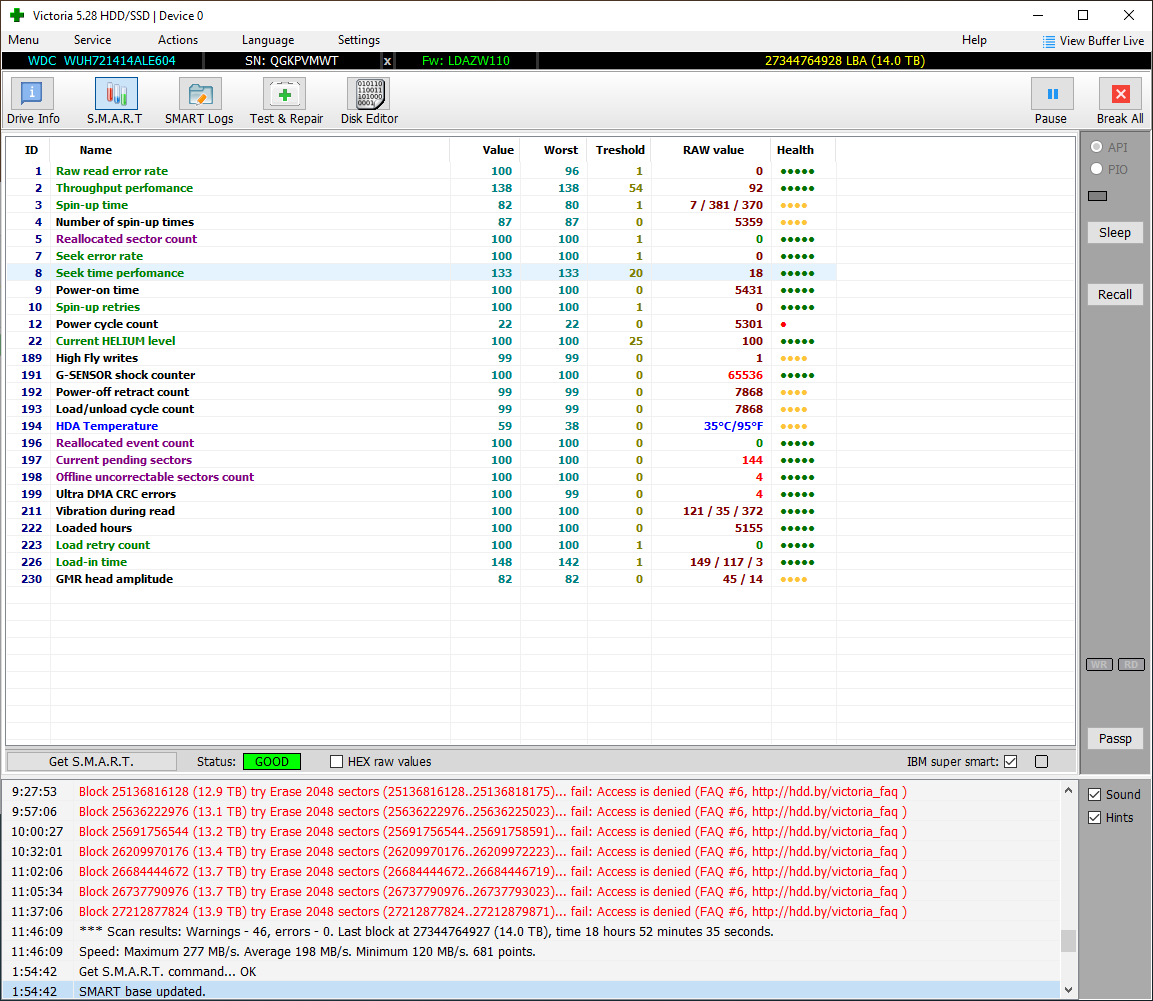Sort by the Name column header

pos(96,150)
